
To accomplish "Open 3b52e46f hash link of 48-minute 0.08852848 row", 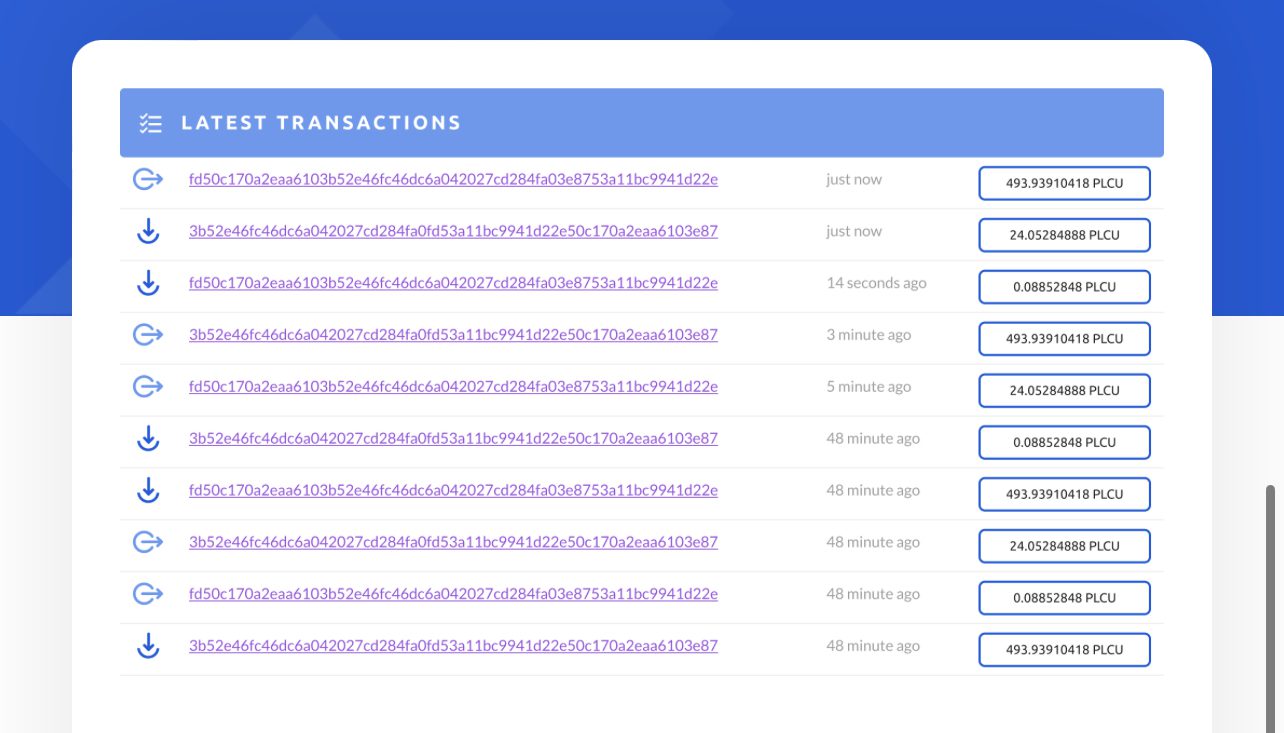I will coord(453,439).
